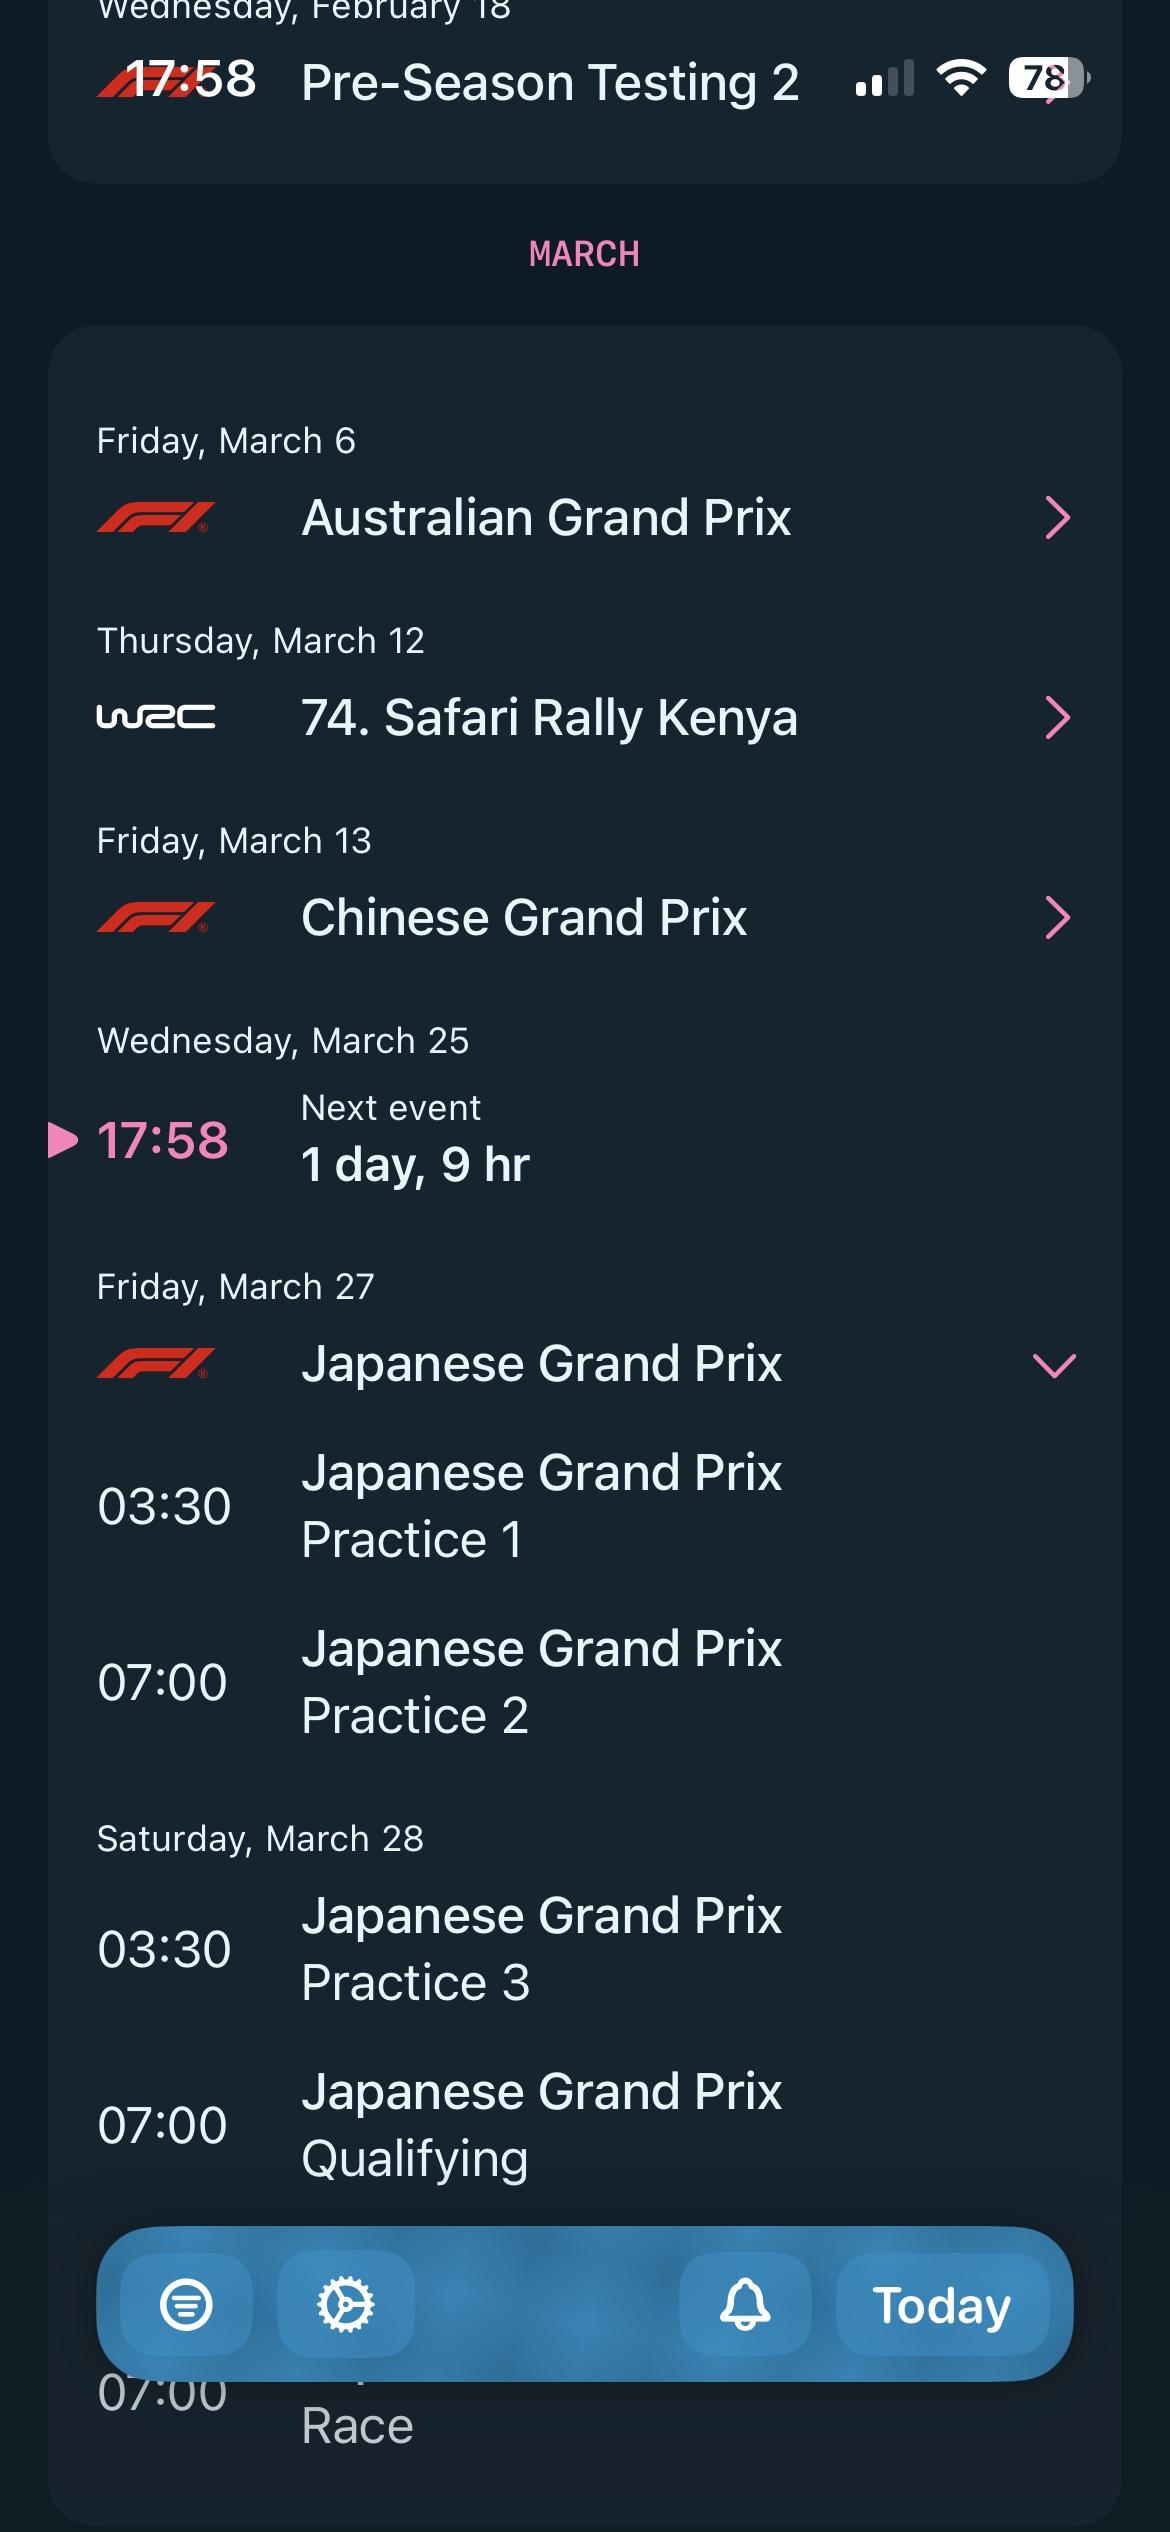The width and height of the screenshot is (1170, 2532).
Task: Tap the notifications bell icon
Action: click(x=745, y=2304)
